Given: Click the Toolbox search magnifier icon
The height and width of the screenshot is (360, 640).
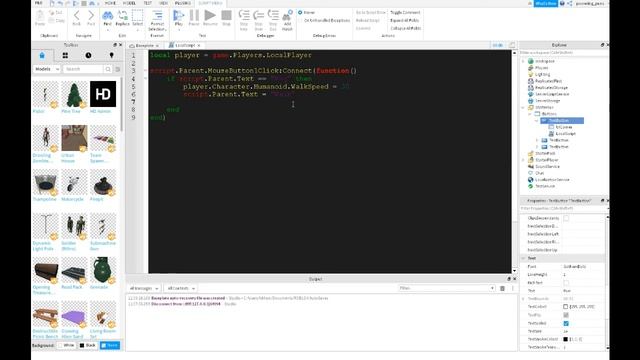Looking at the screenshot, I should tap(108, 69).
